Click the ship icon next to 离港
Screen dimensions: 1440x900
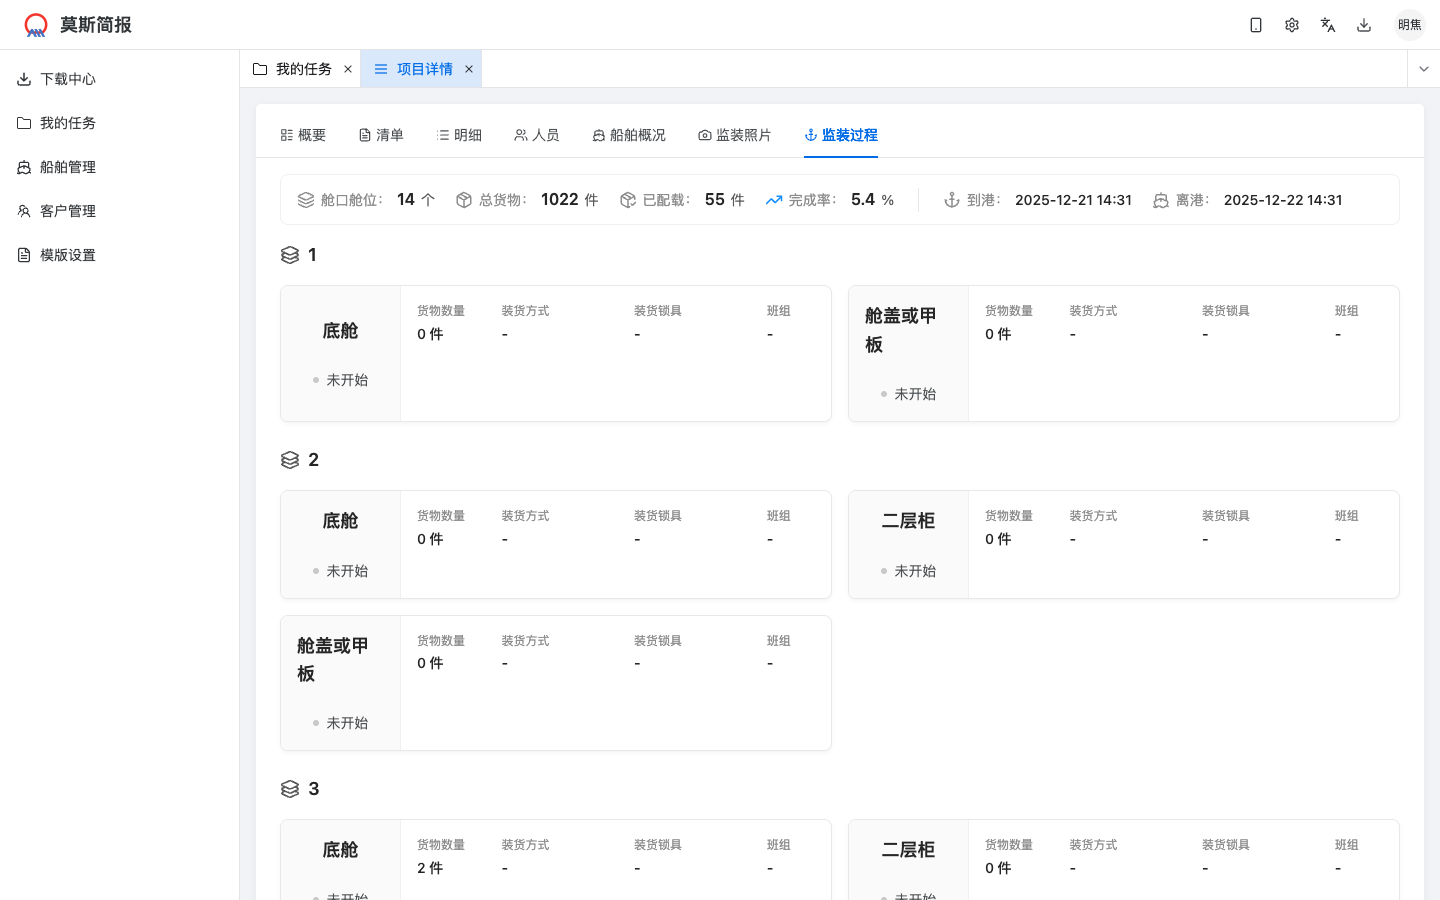(1160, 199)
